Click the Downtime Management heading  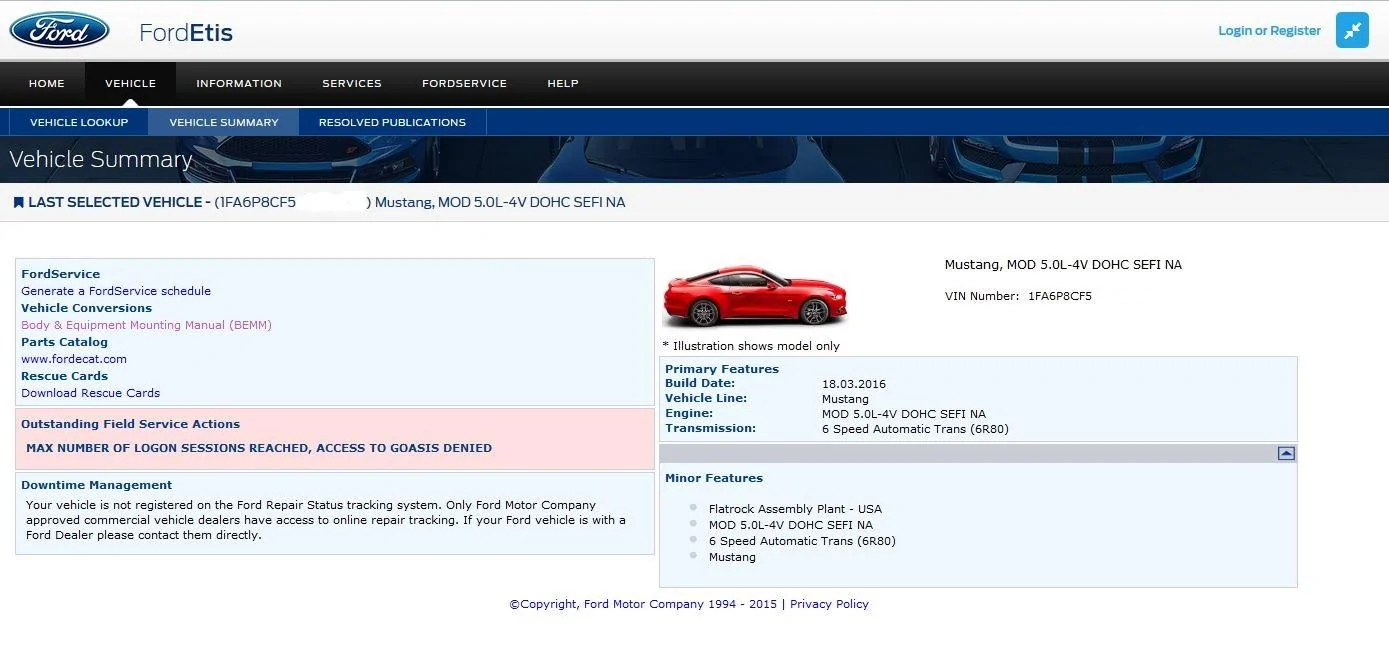(96, 485)
